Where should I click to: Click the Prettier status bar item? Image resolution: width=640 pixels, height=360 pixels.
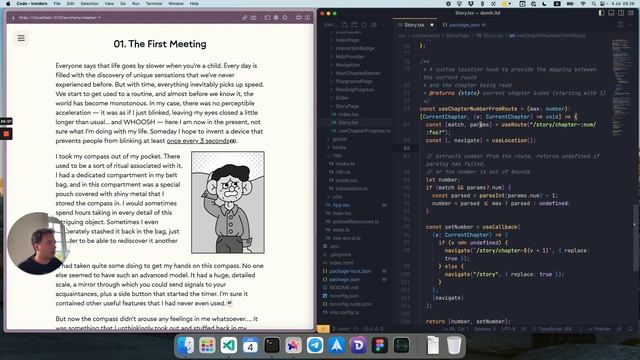[x=600, y=329]
